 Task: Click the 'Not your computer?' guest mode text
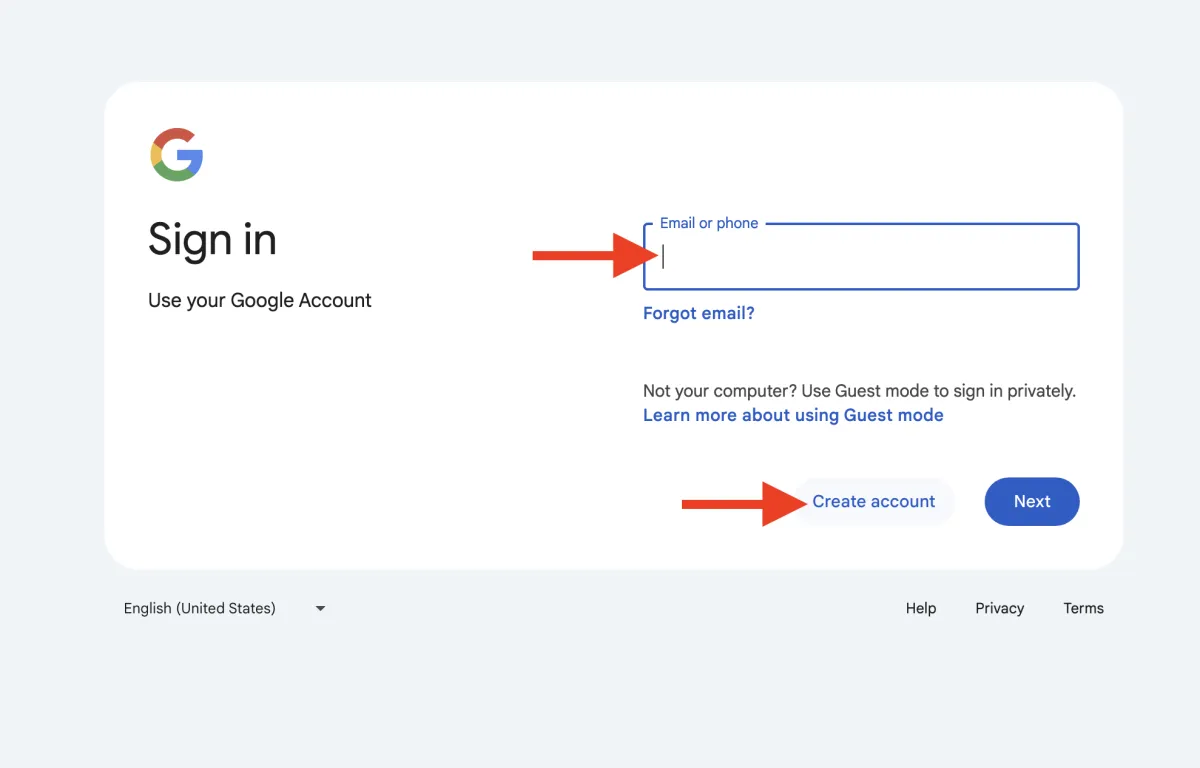(859, 391)
